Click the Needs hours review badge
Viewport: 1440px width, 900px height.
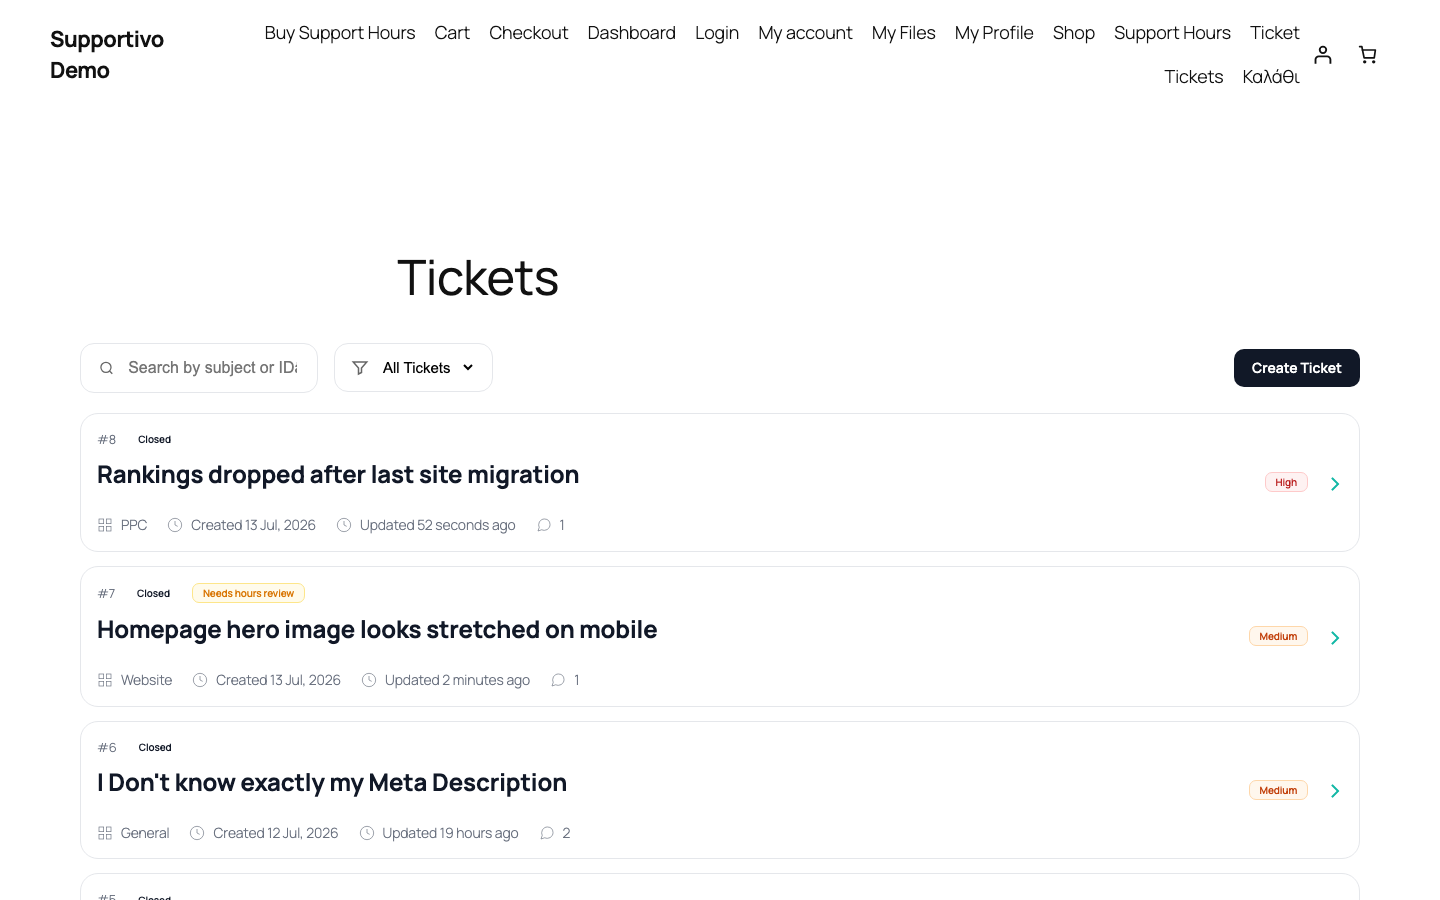point(248,593)
